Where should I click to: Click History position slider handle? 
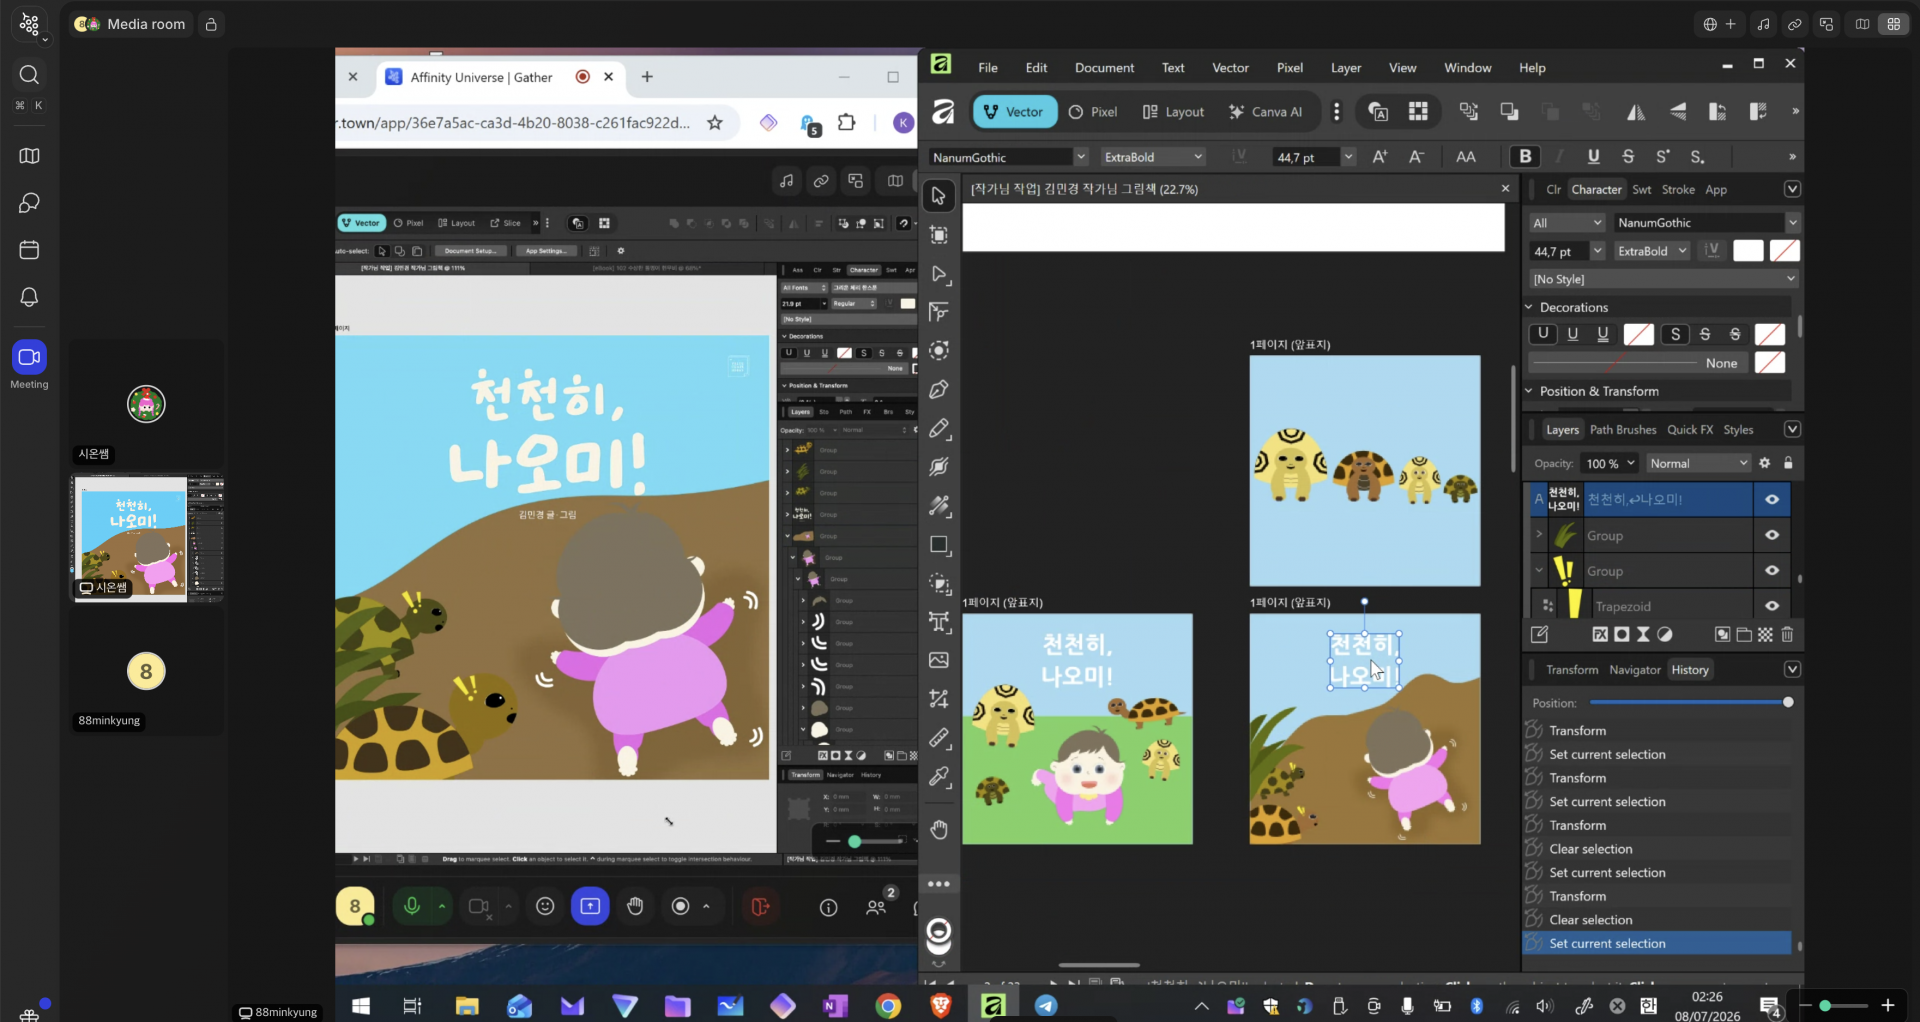pyautogui.click(x=1788, y=702)
